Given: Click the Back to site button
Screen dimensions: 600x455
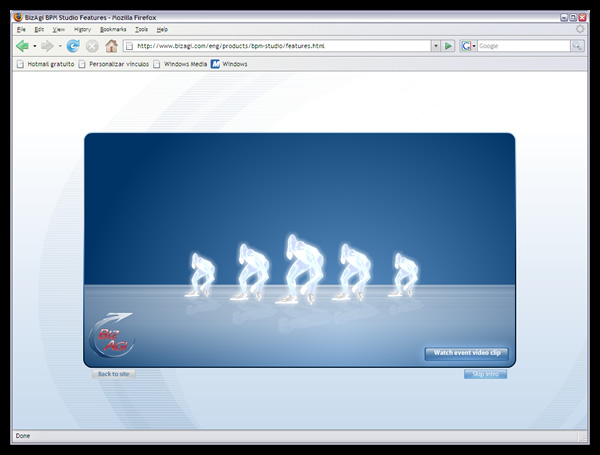Looking at the screenshot, I should 112,374.
